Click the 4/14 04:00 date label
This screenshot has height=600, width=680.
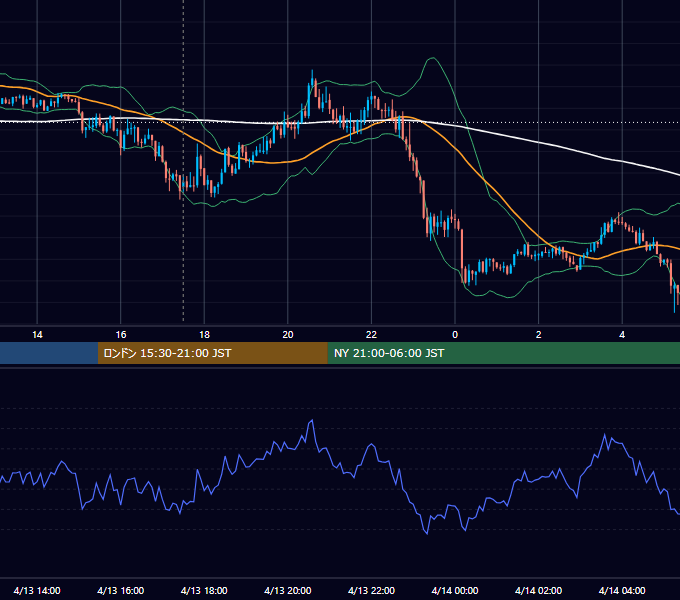pyautogui.click(x=622, y=590)
